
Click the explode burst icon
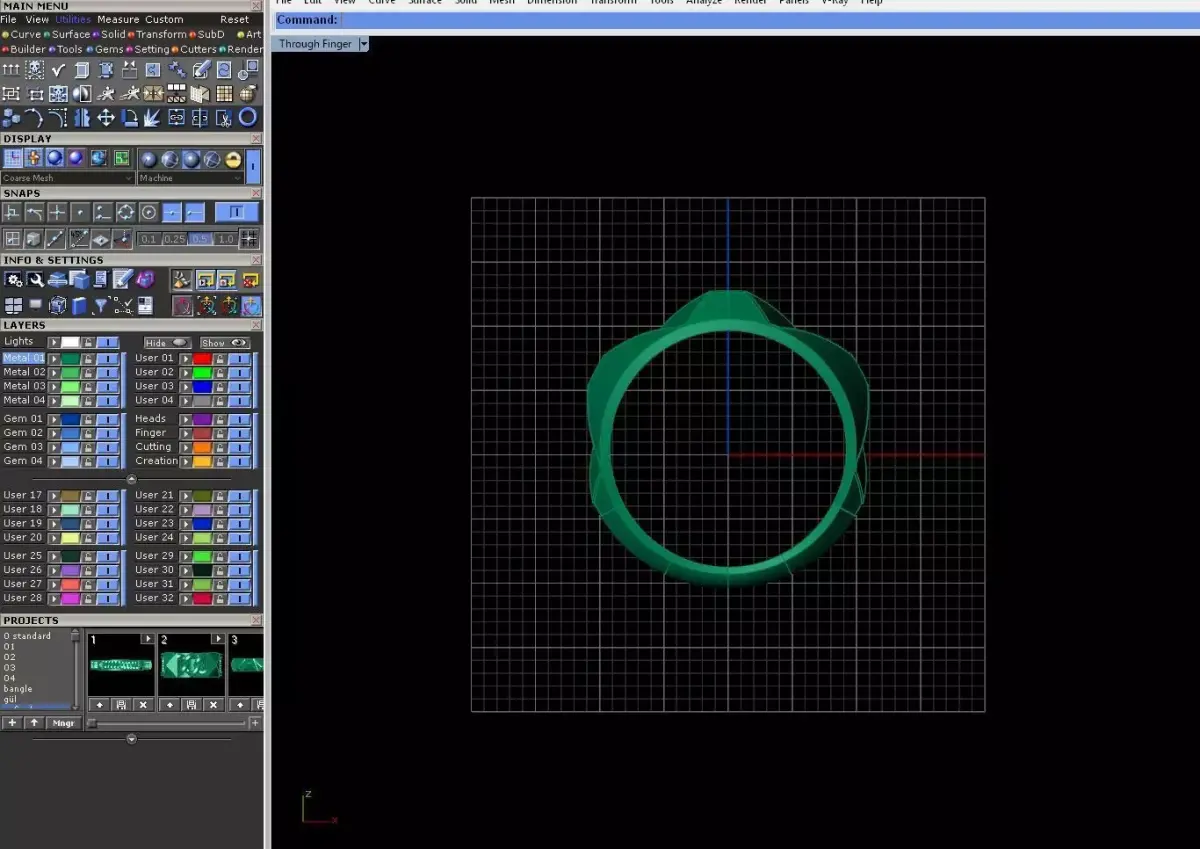(x=152, y=117)
